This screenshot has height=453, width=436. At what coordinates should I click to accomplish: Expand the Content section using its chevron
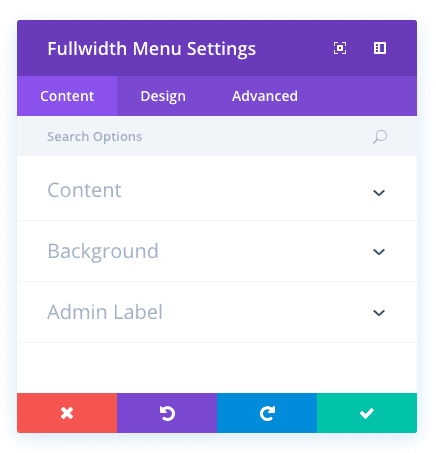[379, 193]
